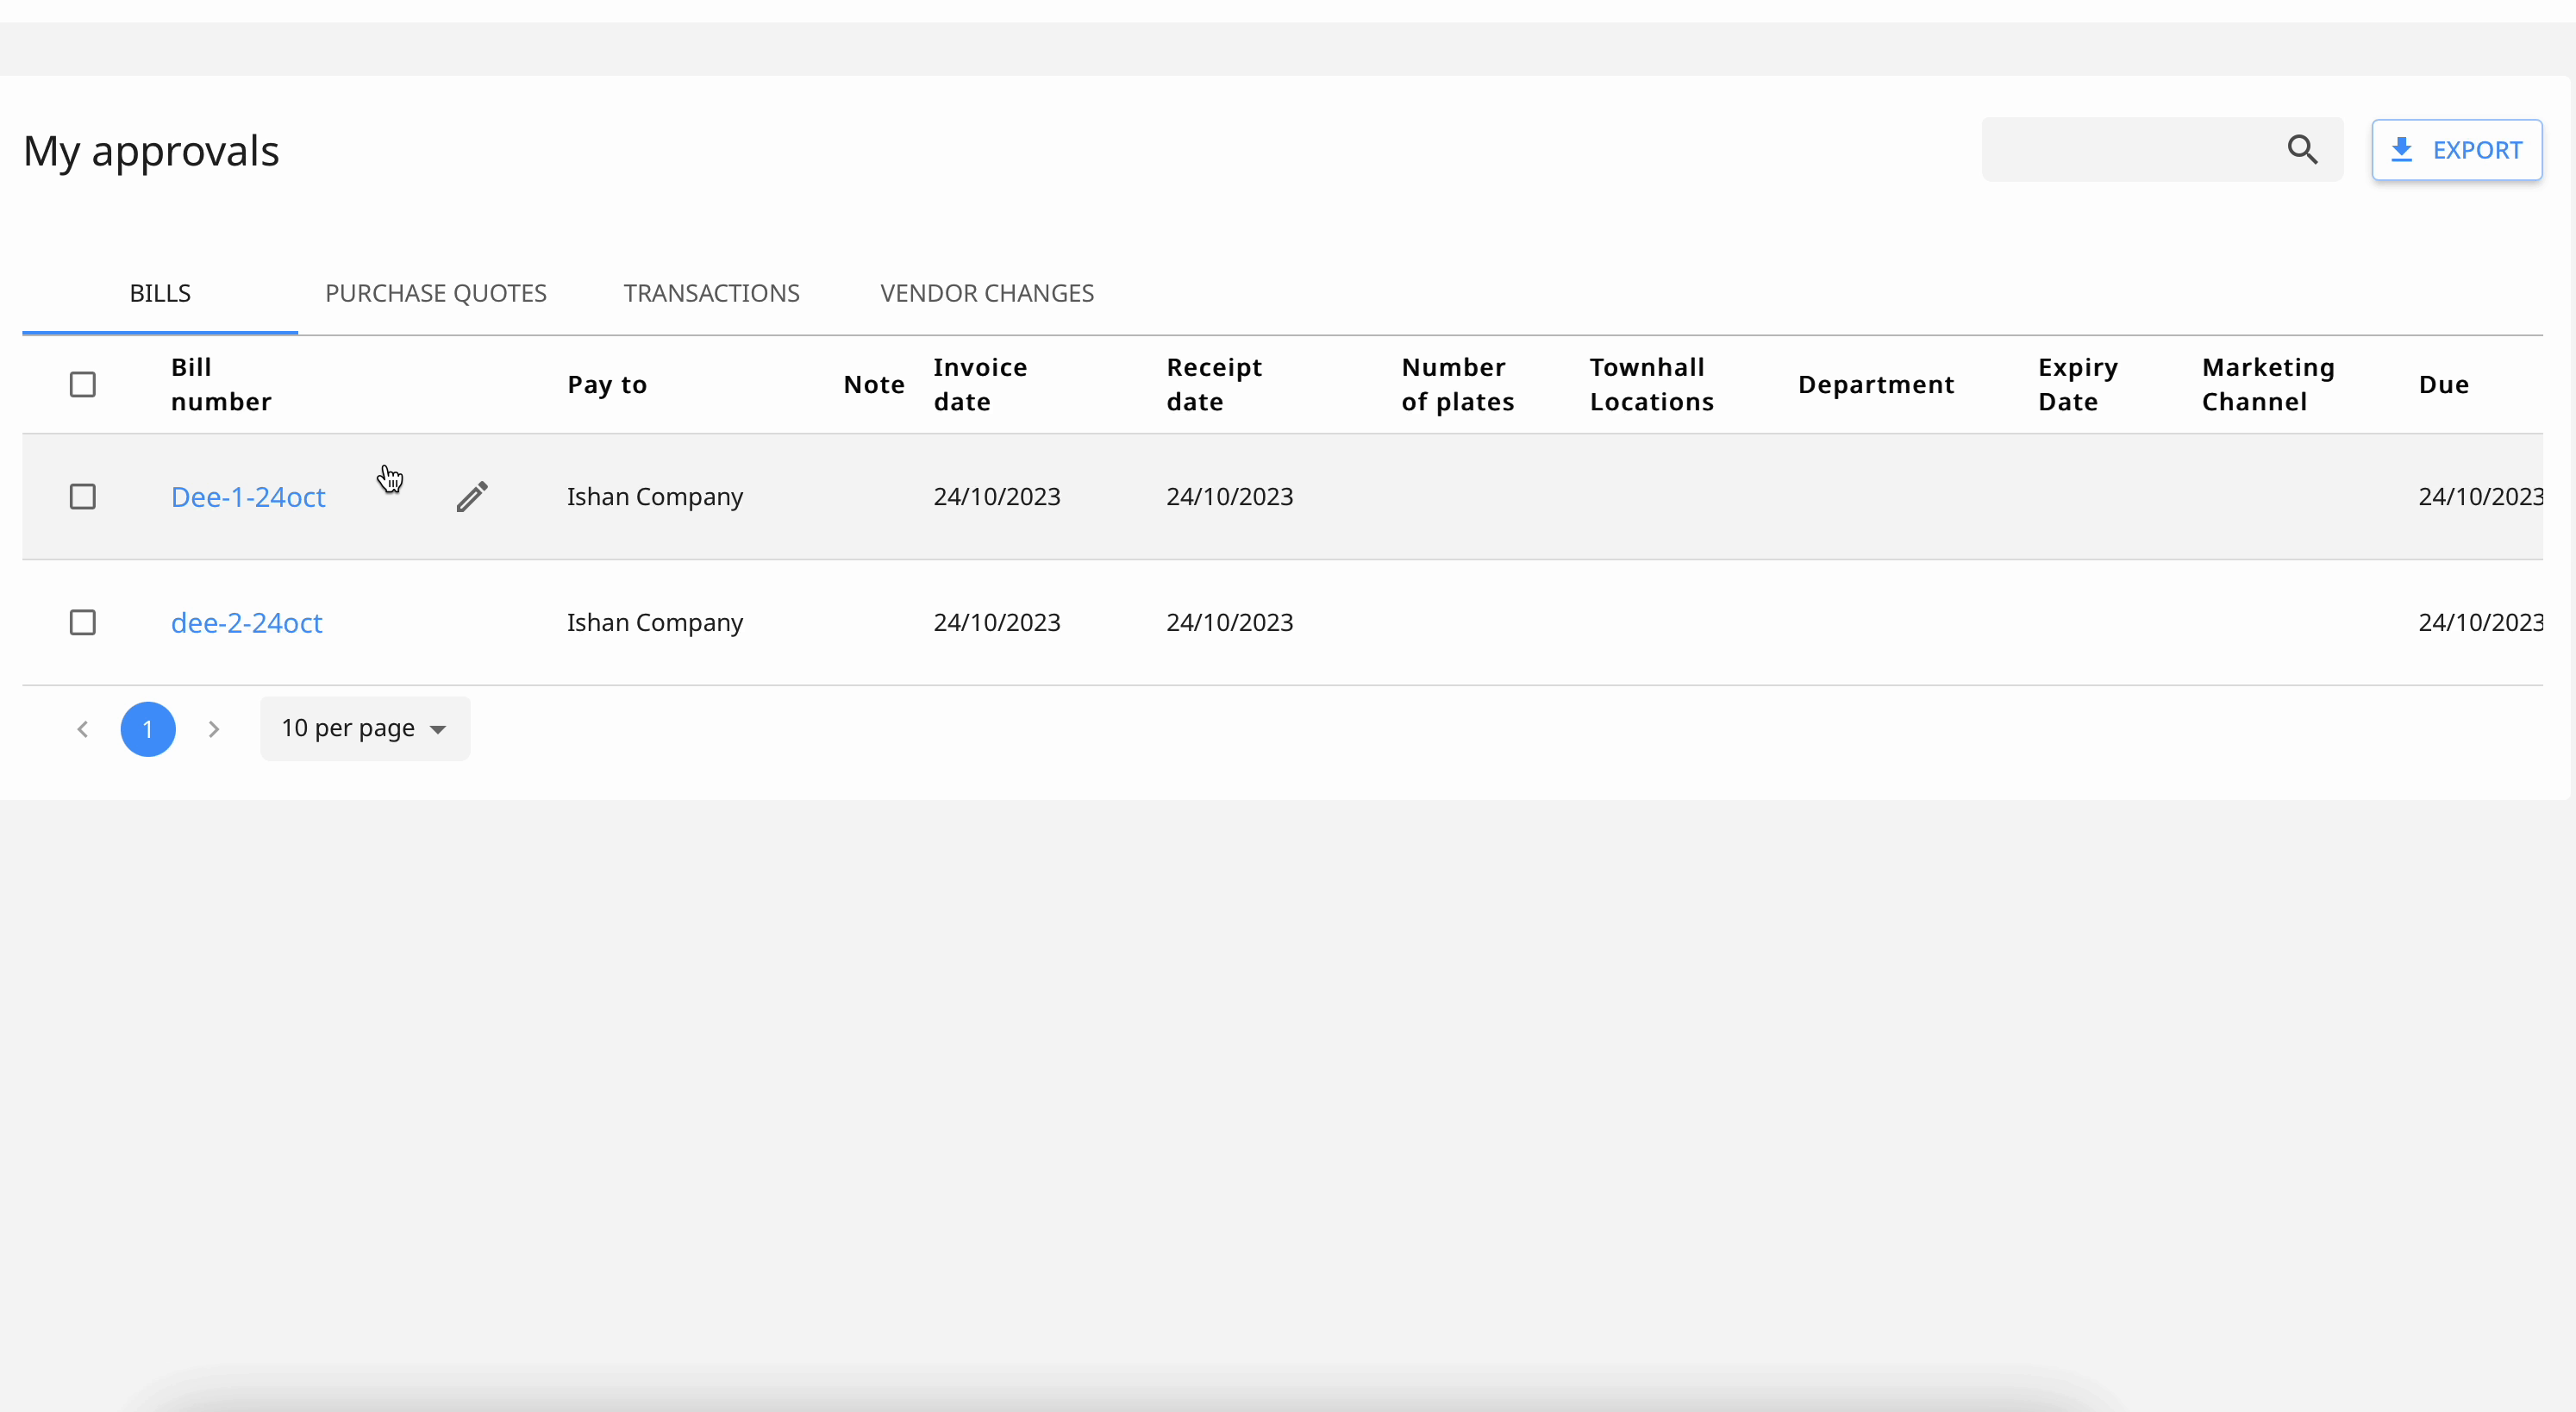
Task: Switch to the Purchase Quotes tab
Action: point(436,293)
